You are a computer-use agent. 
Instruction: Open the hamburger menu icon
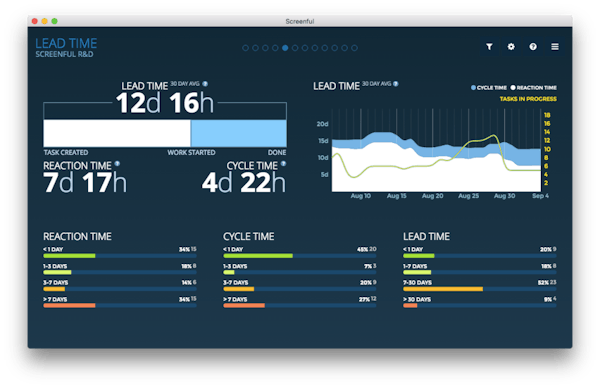(x=555, y=47)
